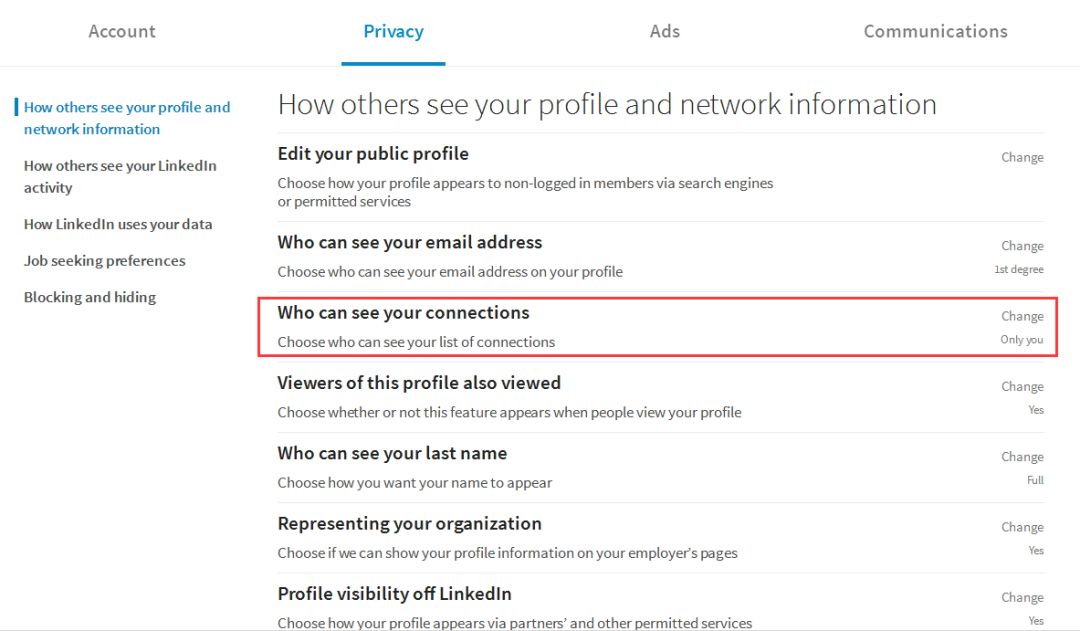The height and width of the screenshot is (631, 1080).
Task: Expand 'Who can see your email address'
Action: pos(410,243)
